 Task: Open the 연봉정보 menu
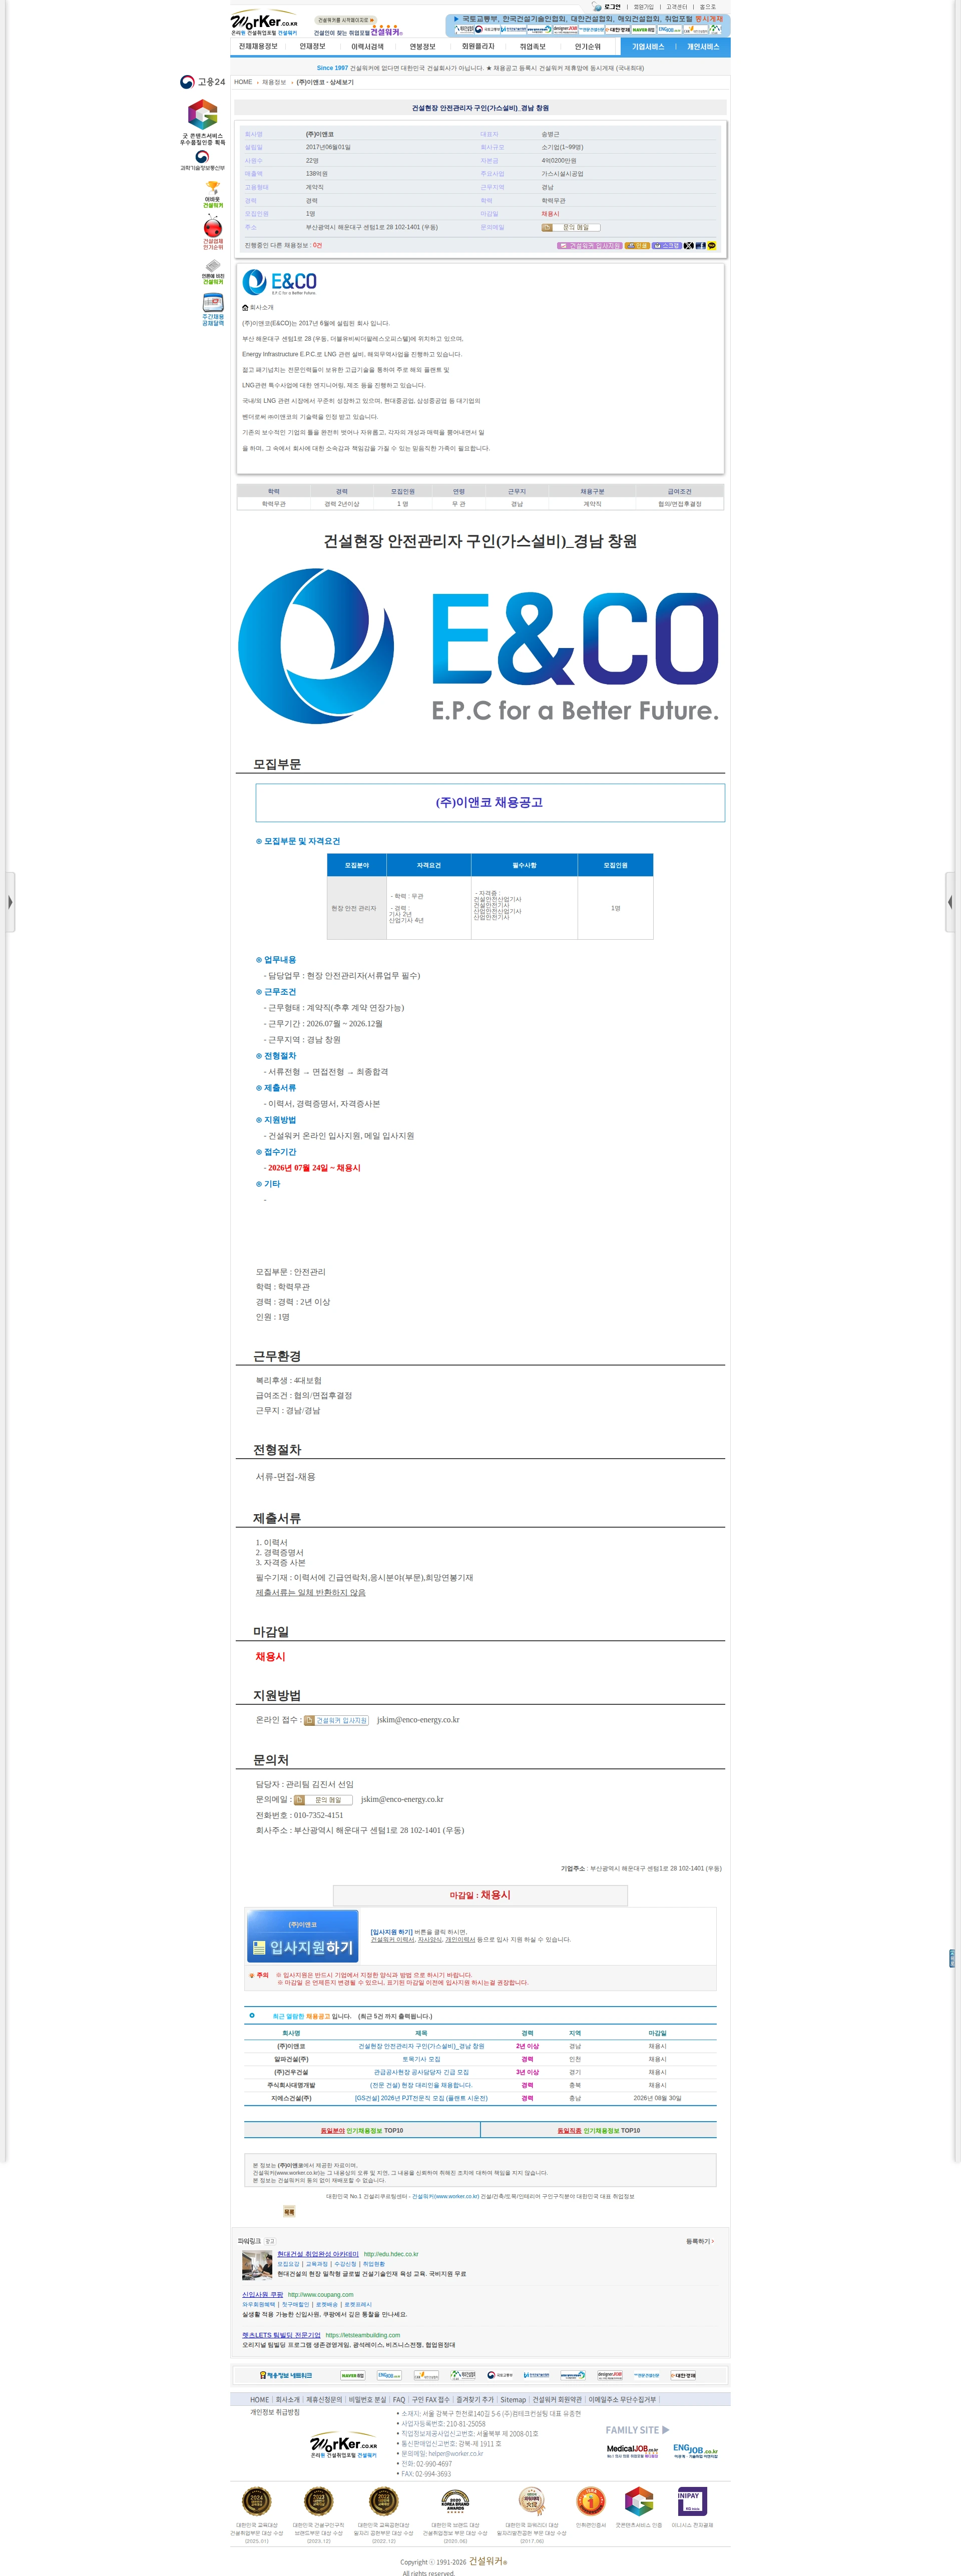(422, 46)
